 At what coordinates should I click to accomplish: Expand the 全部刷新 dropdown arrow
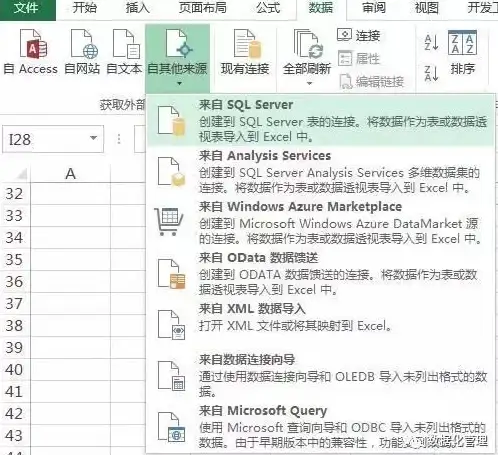click(309, 83)
